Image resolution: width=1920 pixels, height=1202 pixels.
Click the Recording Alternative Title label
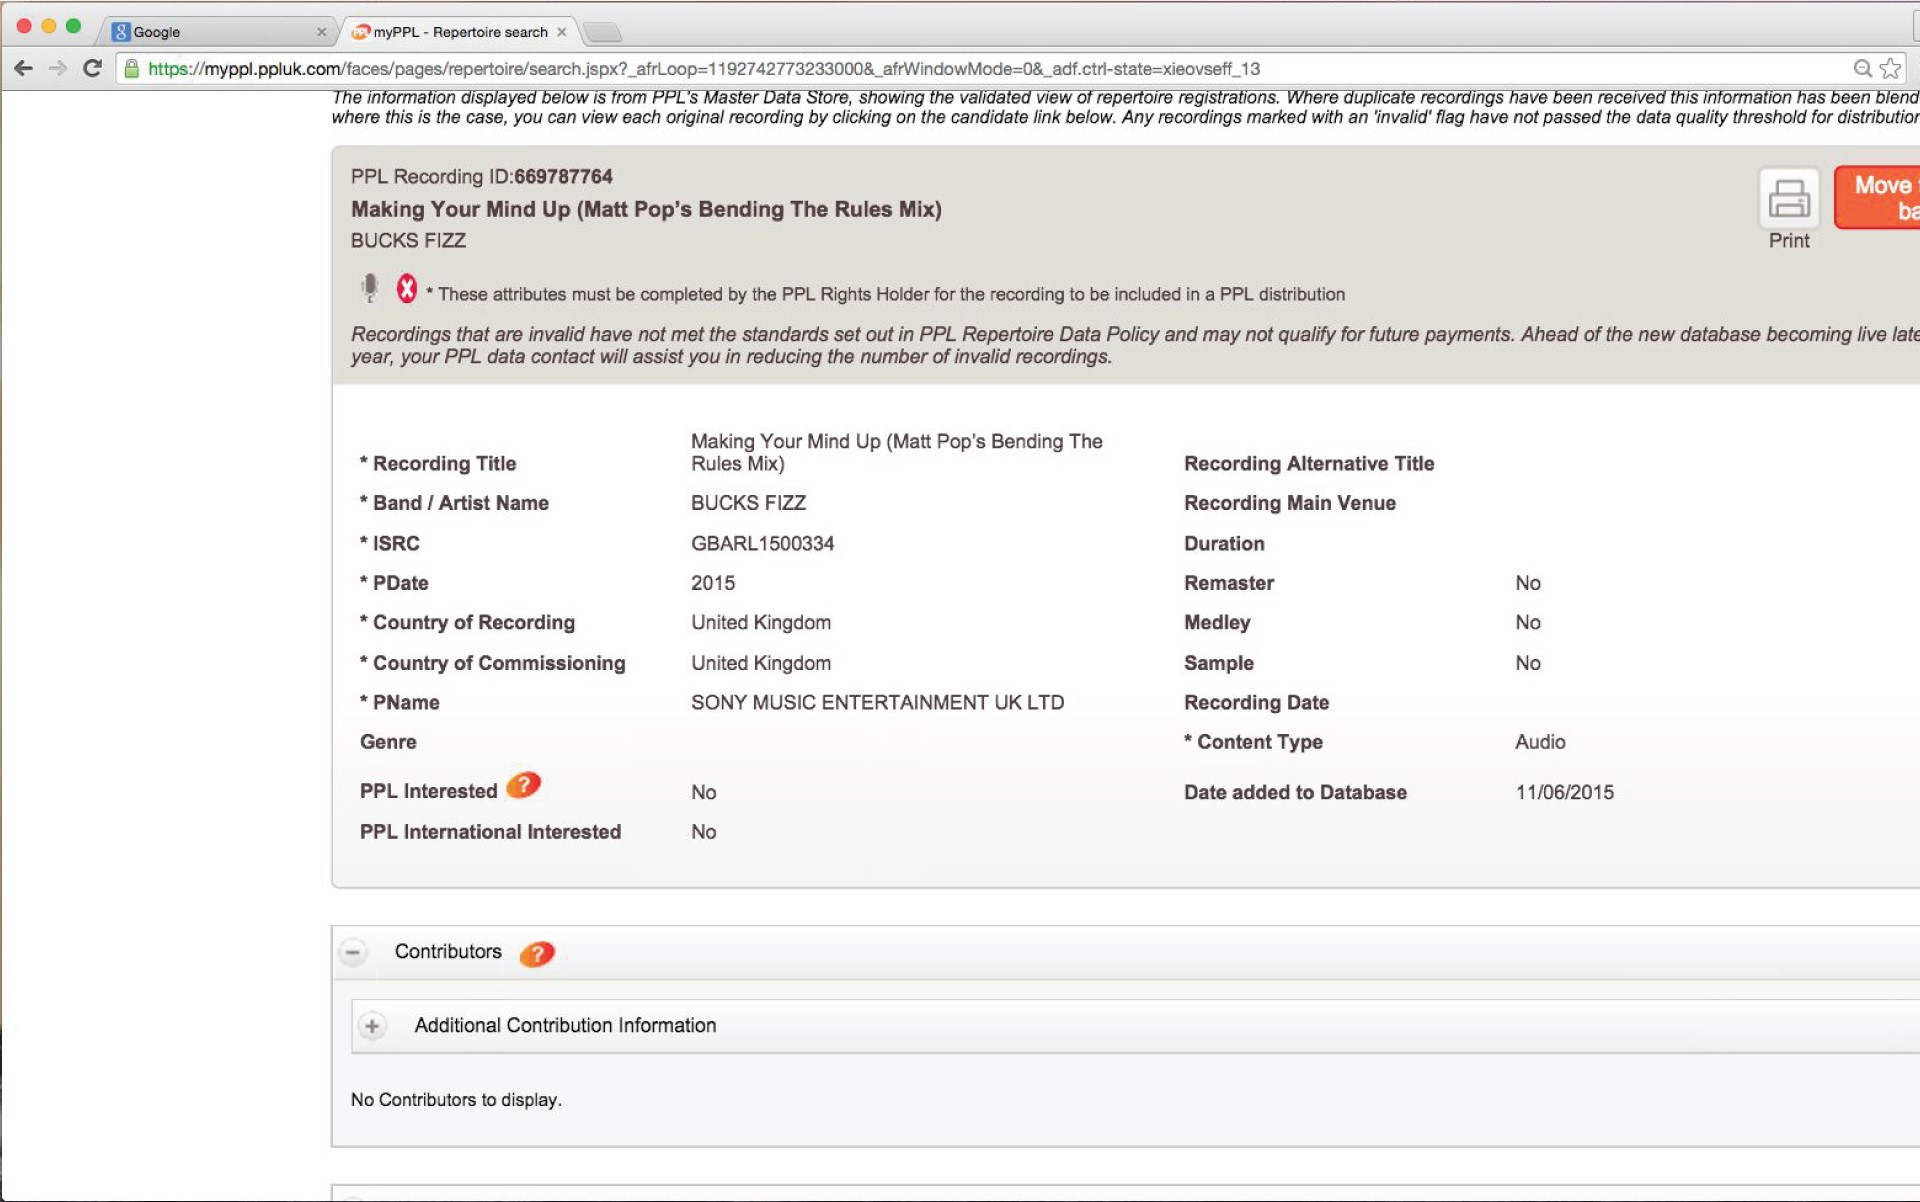point(1309,464)
